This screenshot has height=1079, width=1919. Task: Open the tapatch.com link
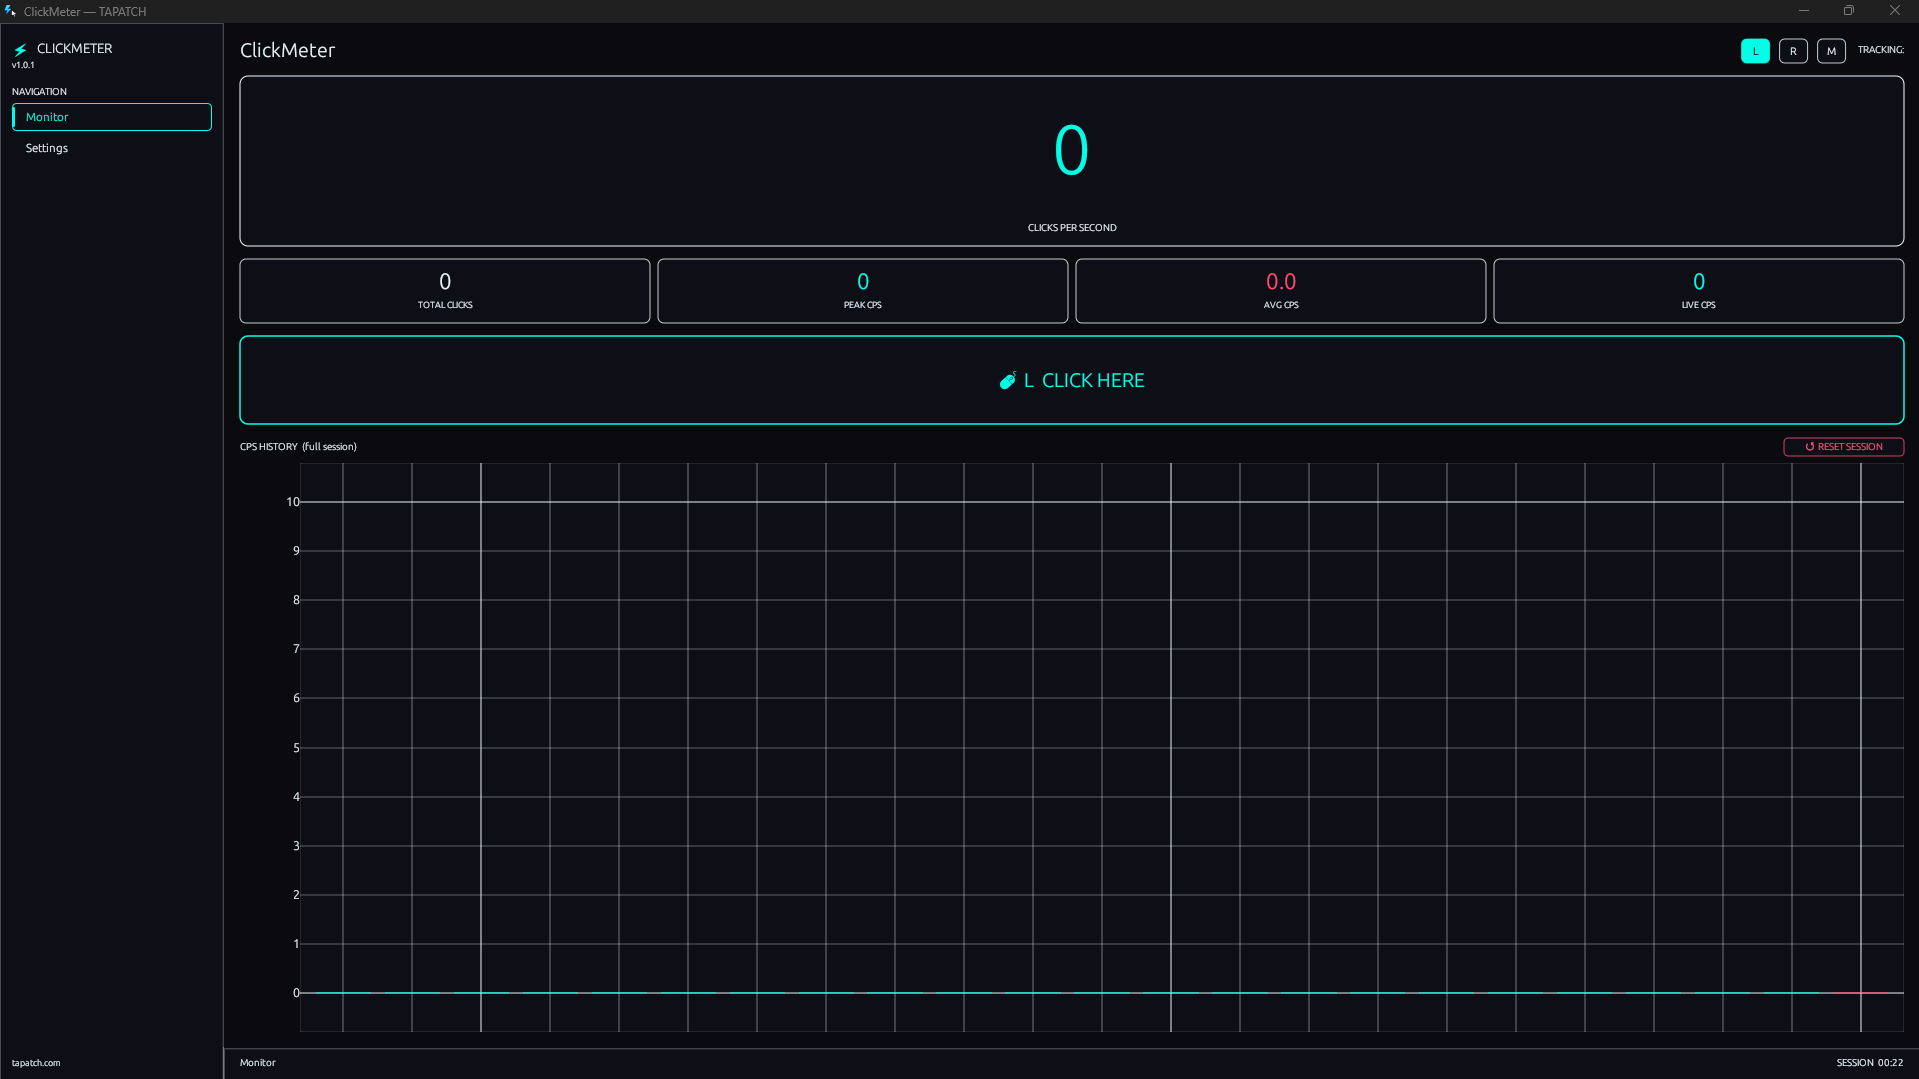tap(36, 1063)
